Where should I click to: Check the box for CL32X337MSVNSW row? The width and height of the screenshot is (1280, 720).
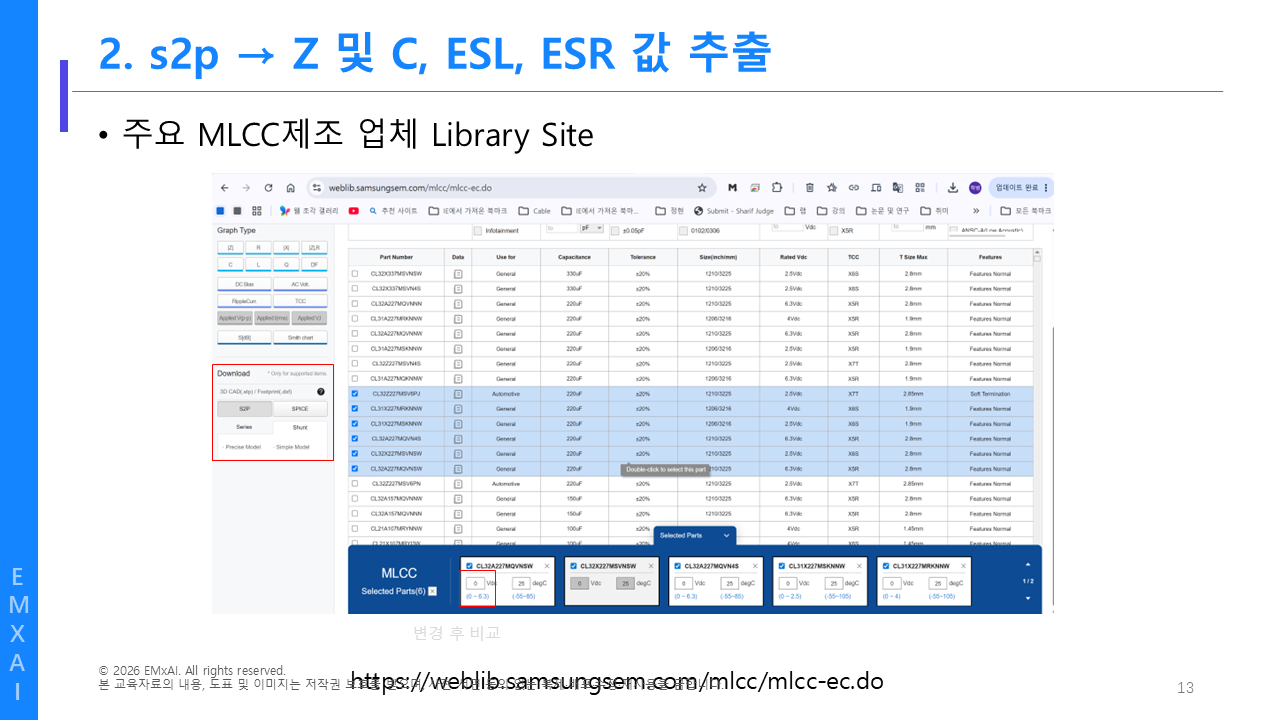click(354, 273)
